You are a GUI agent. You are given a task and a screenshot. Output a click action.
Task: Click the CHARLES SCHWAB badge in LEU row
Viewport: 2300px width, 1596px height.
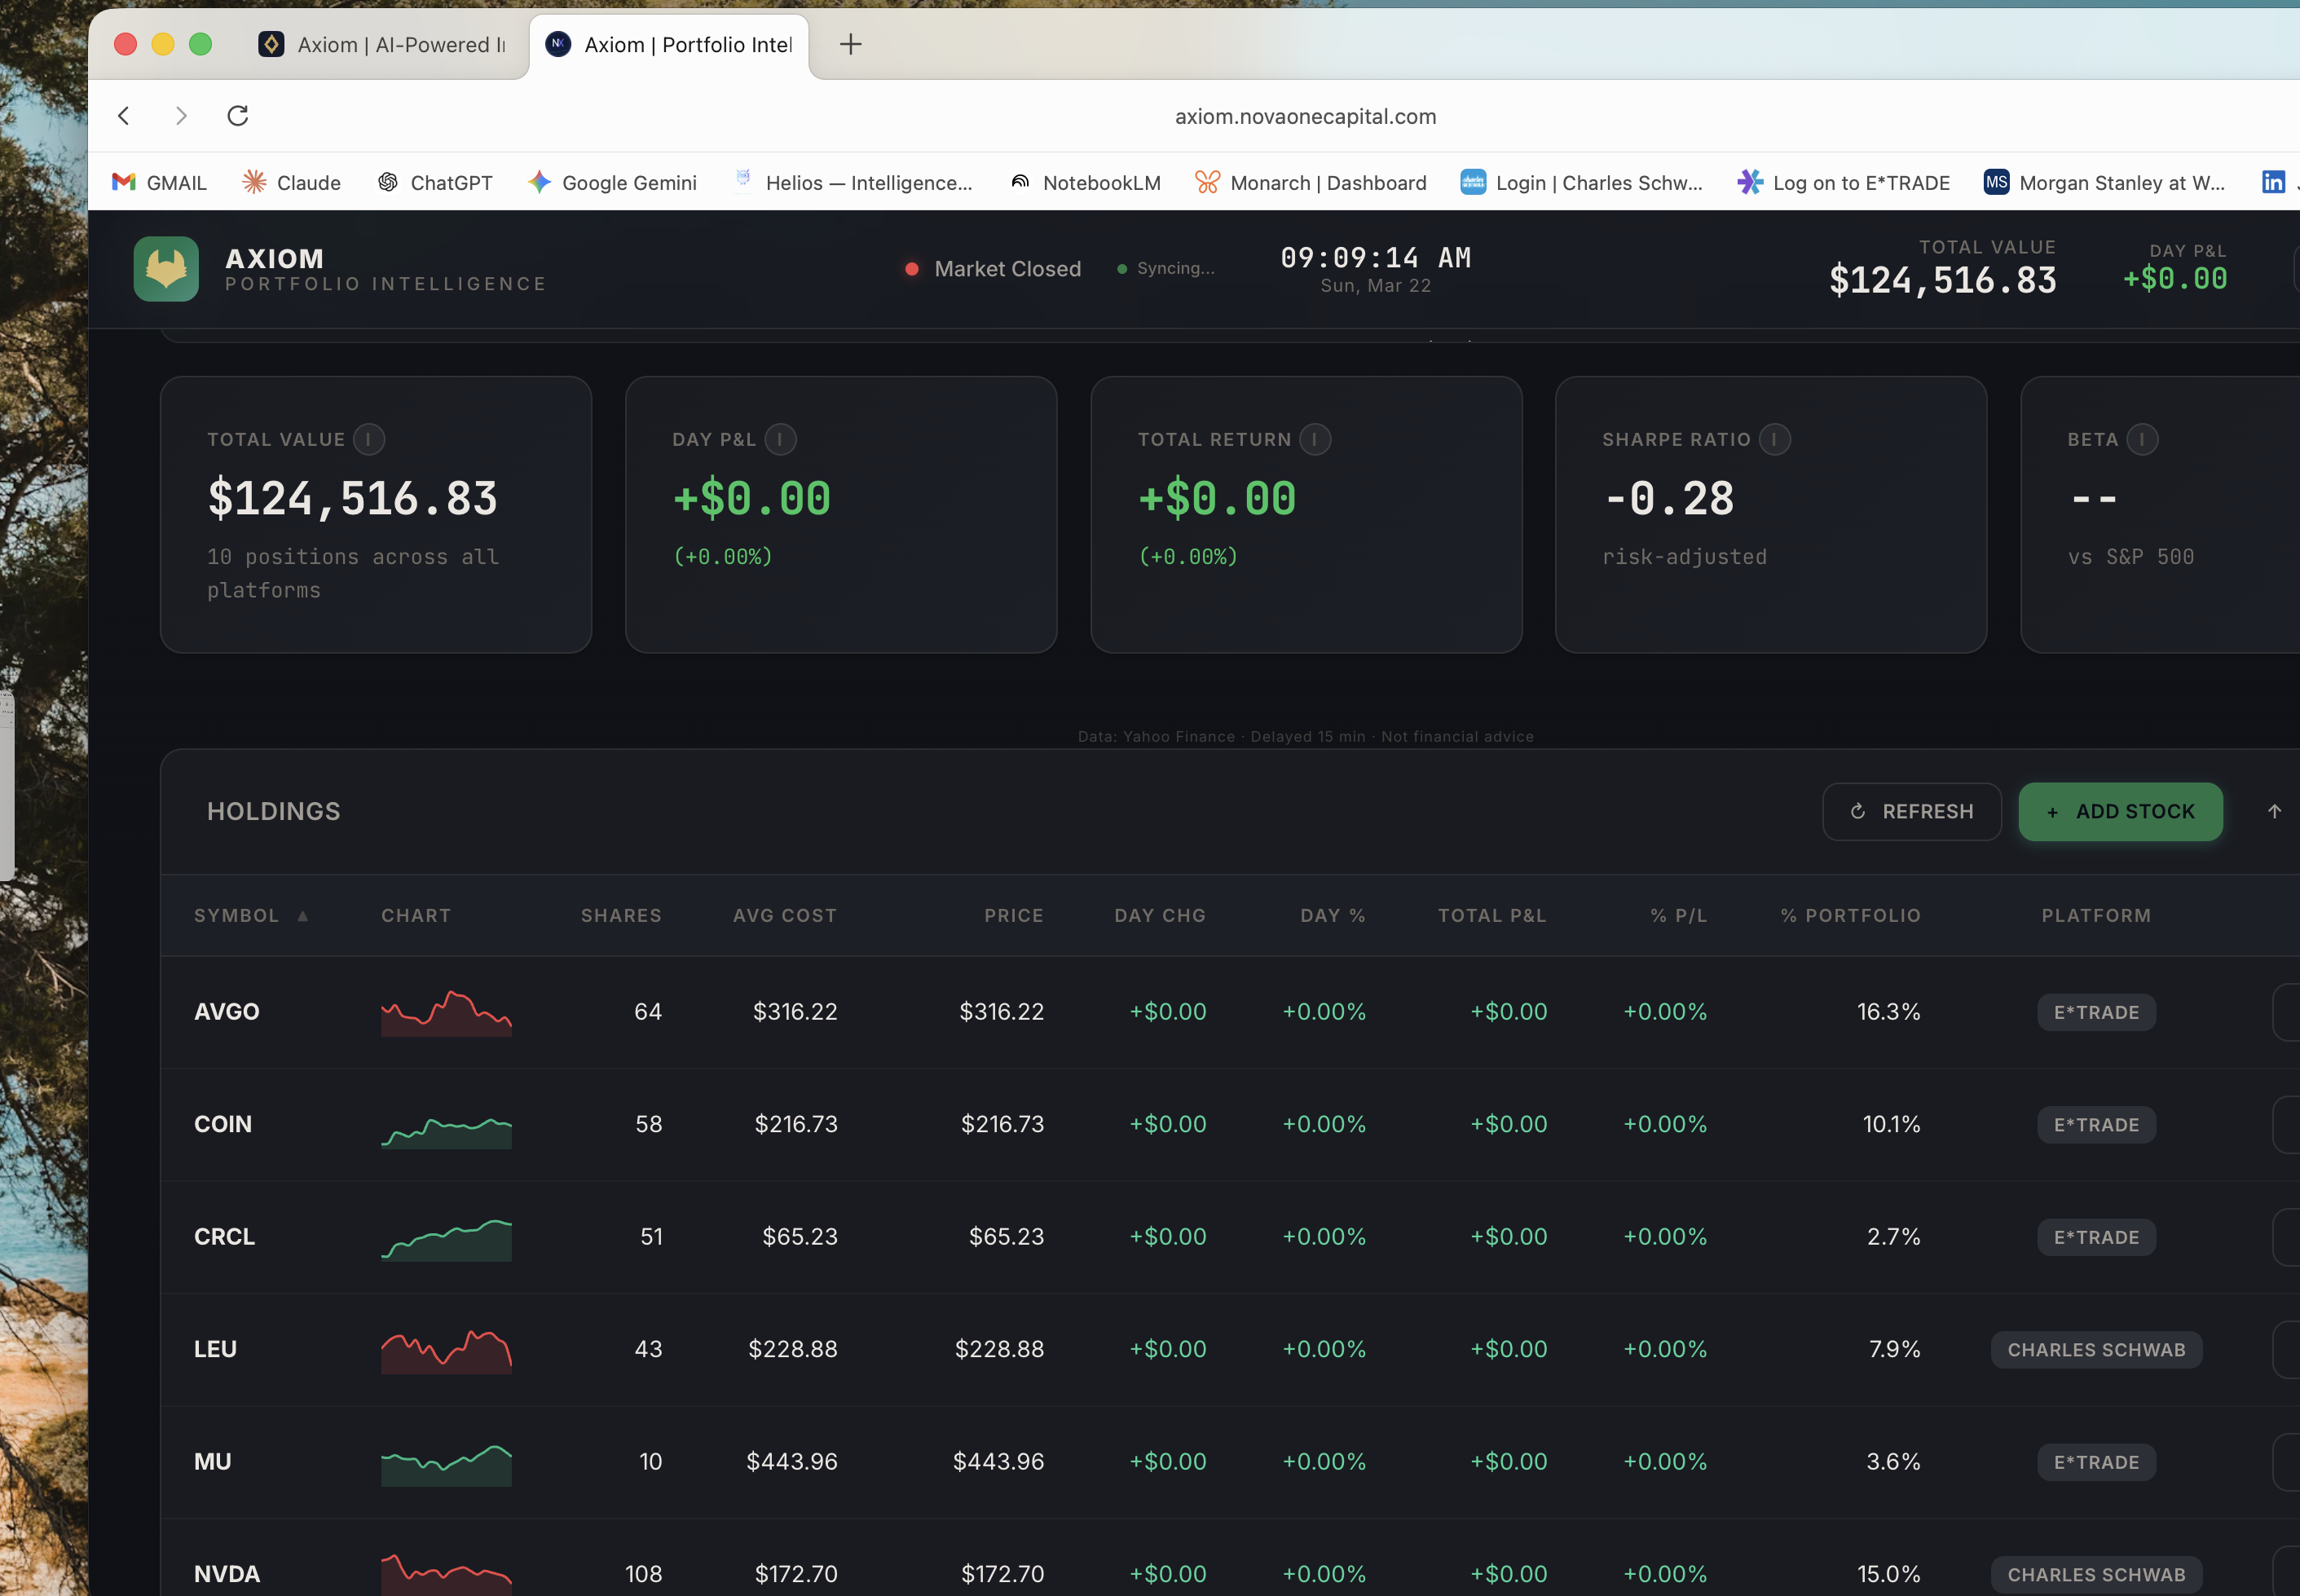(2096, 1349)
